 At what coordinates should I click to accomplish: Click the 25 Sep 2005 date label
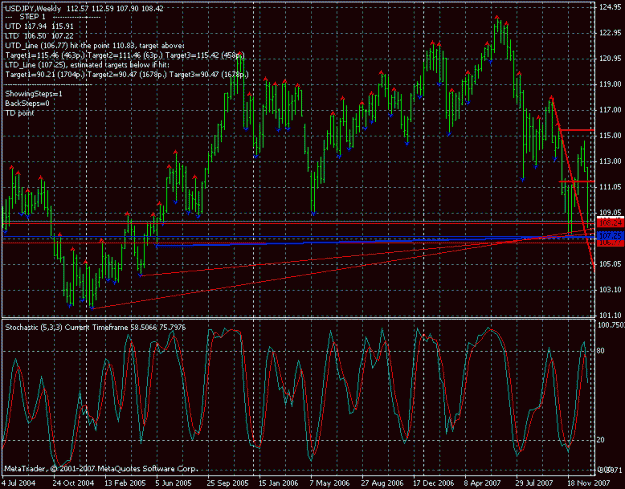pos(228,483)
